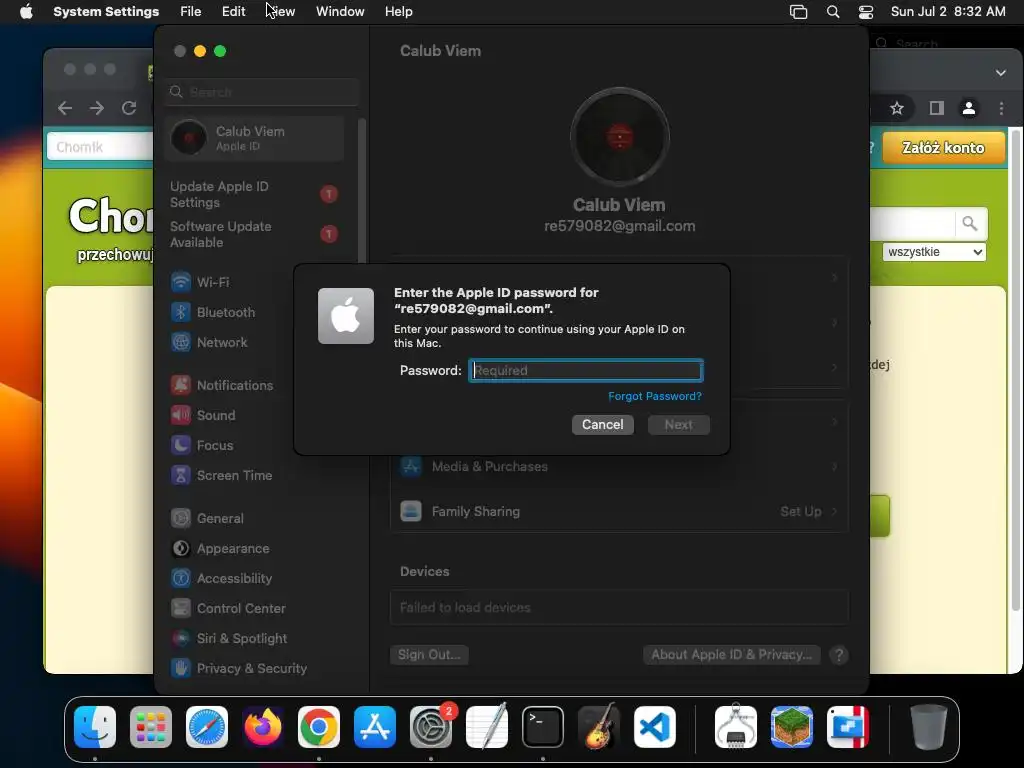Bookmark page with Chrome star icon
This screenshot has height=768, width=1024.
(x=897, y=108)
